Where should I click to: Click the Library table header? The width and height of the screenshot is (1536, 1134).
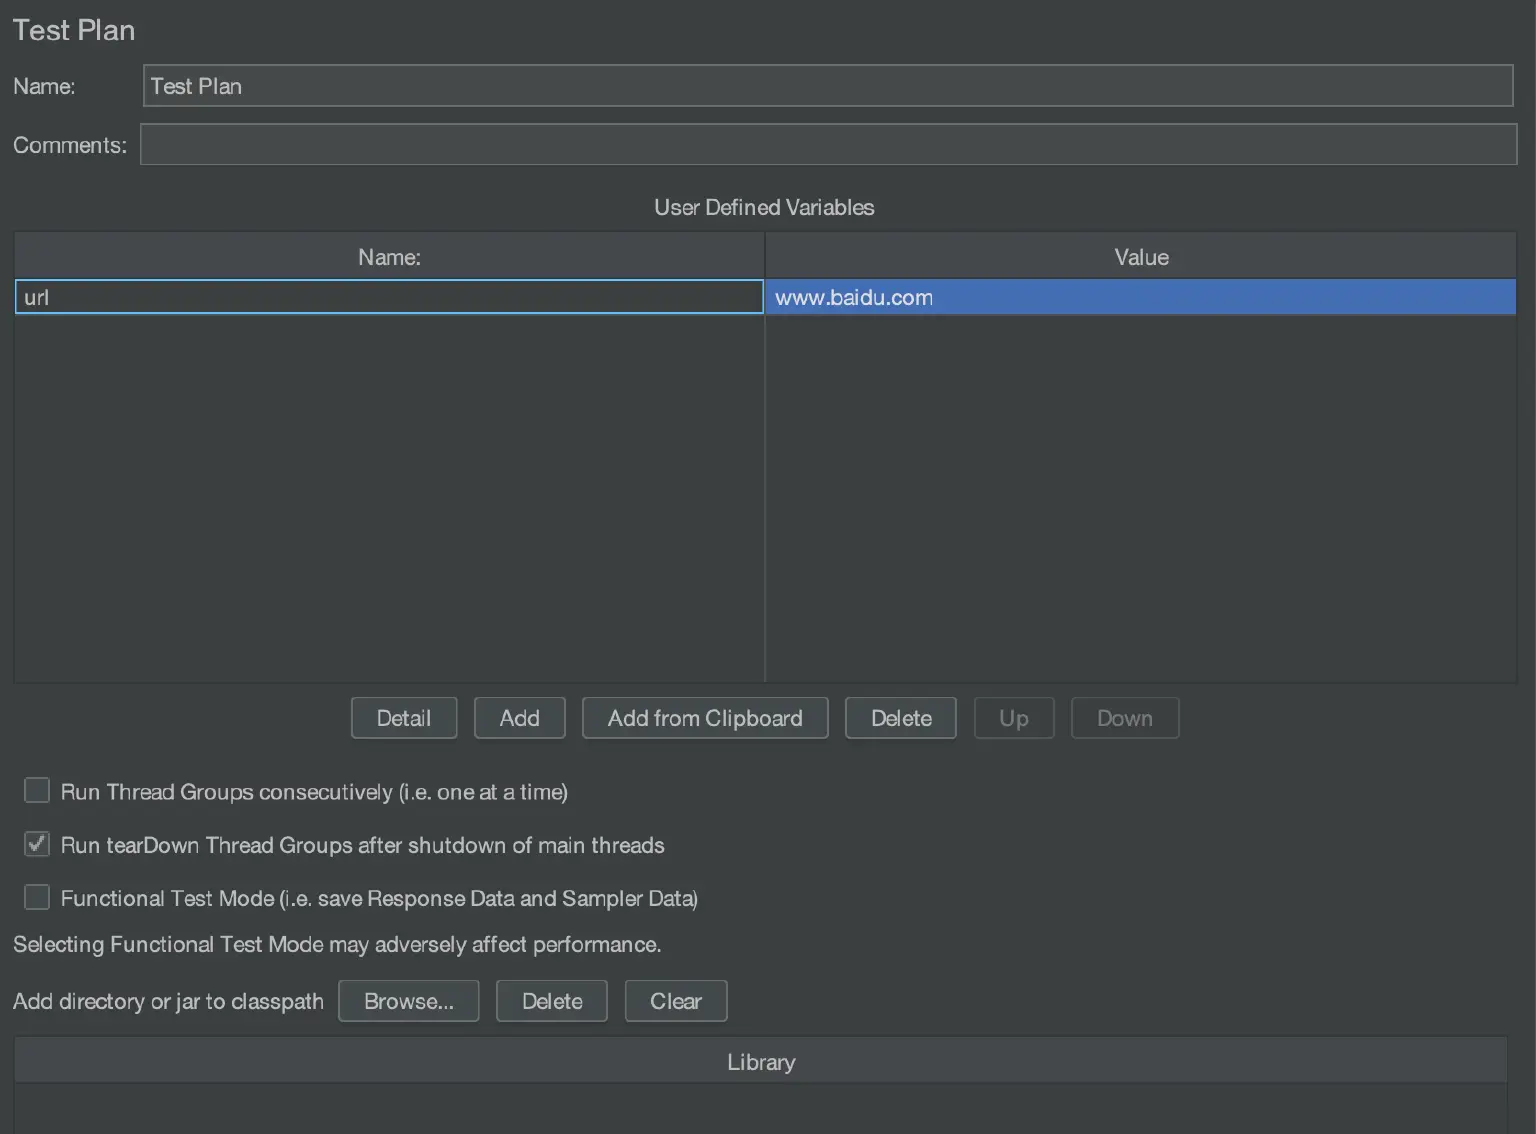(761, 1060)
